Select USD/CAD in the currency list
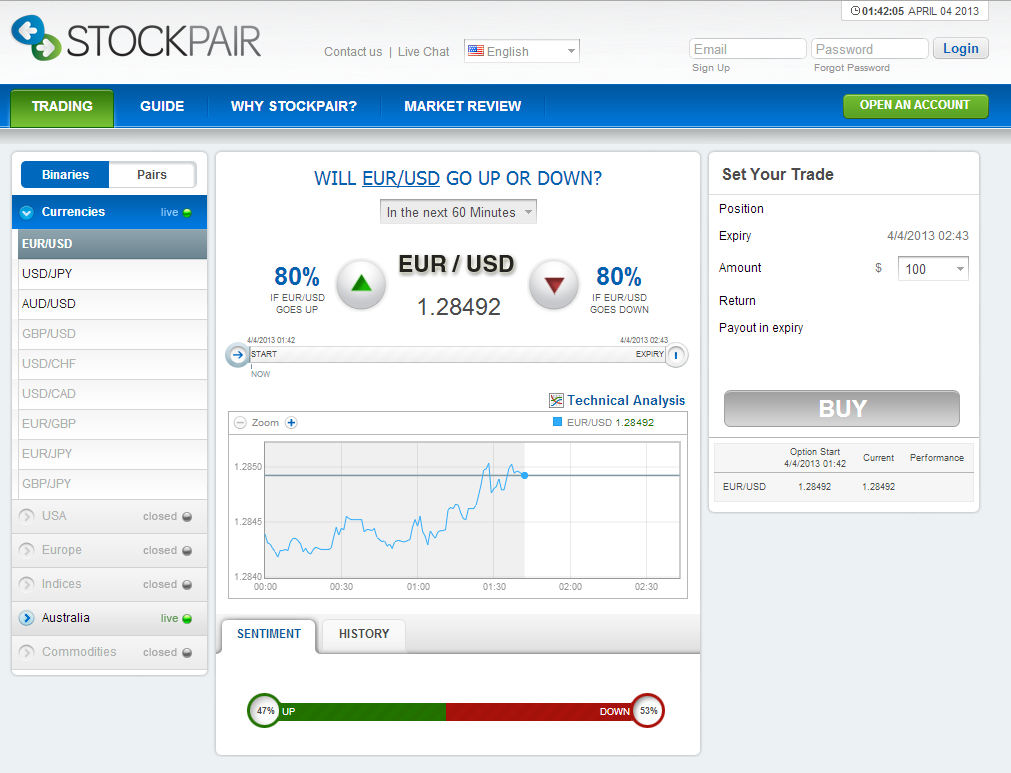1011x773 pixels. point(112,394)
